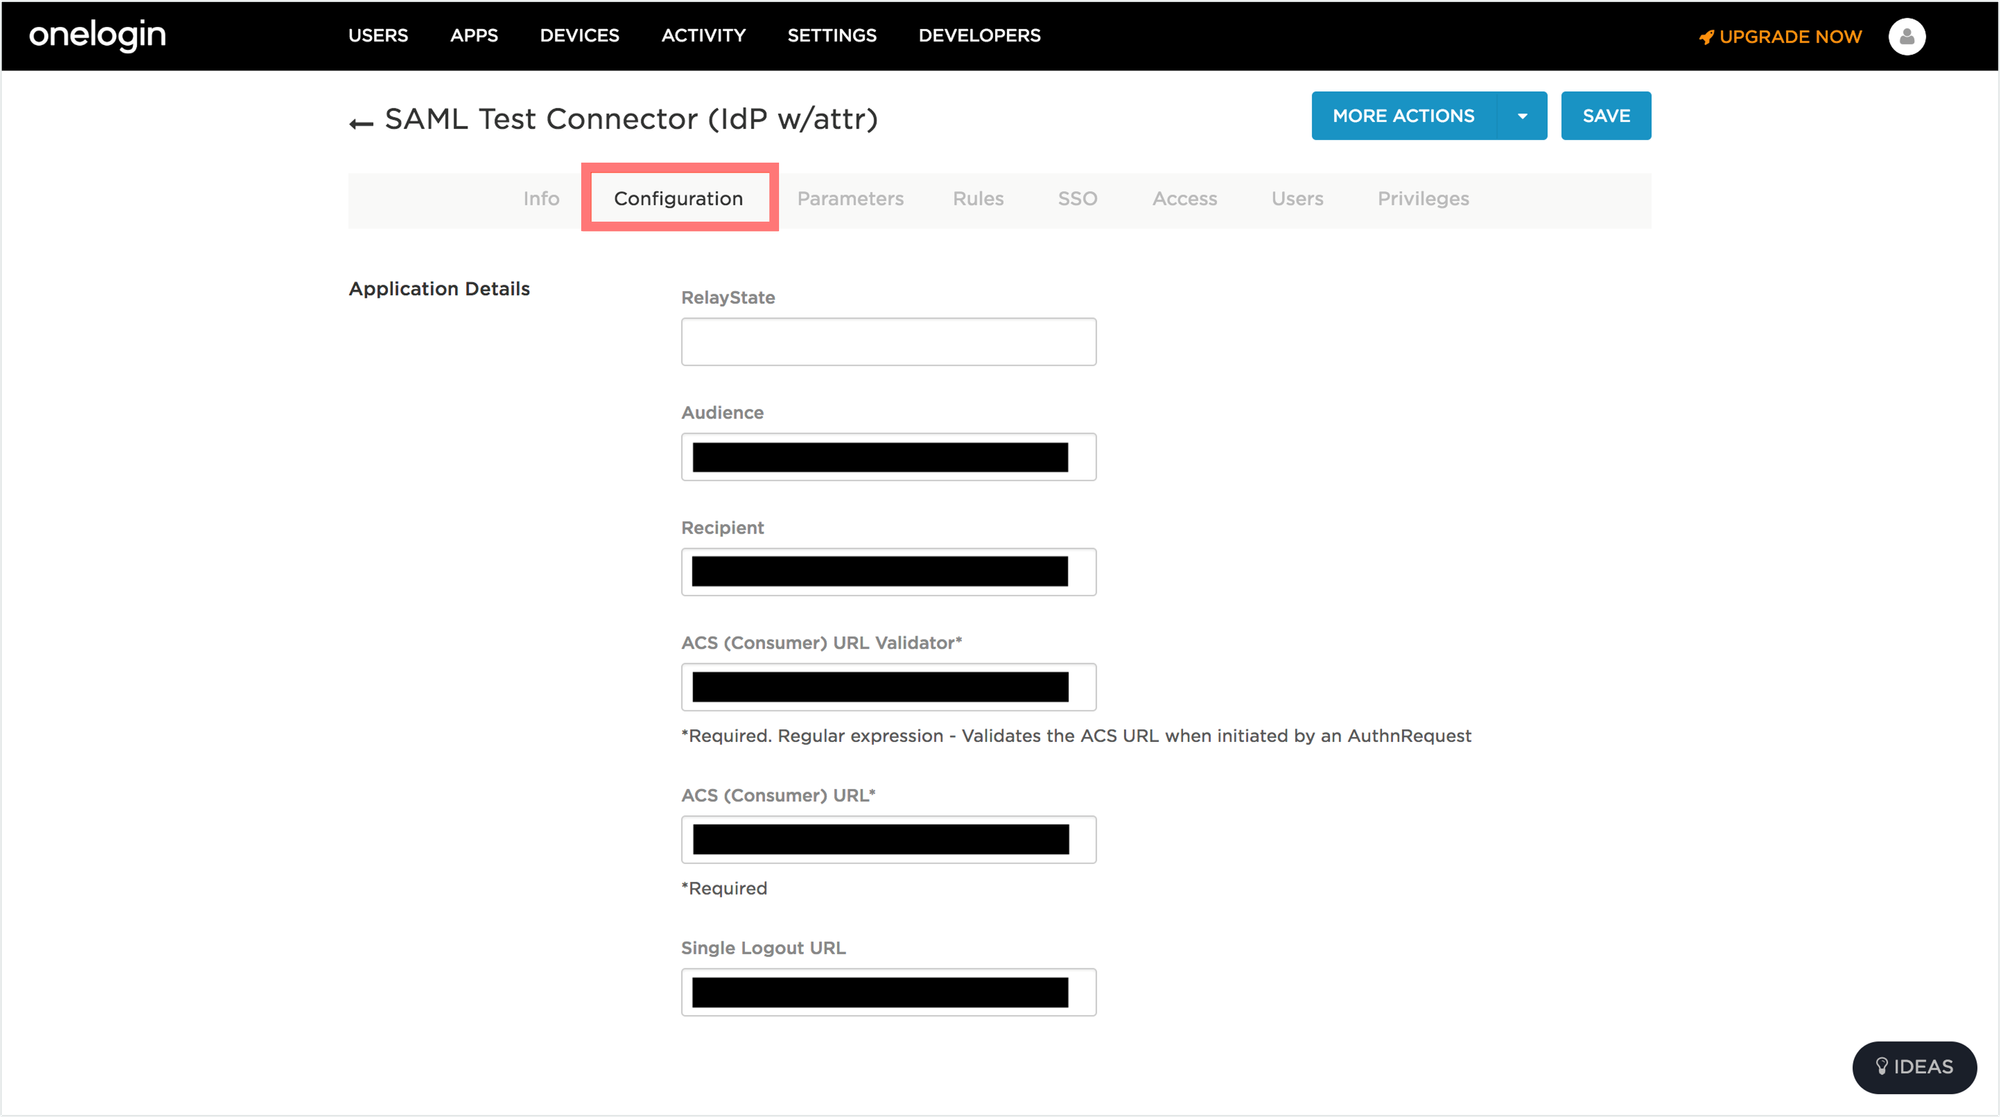The image size is (2000, 1117).
Task: Click the onelogin logo
Action: pos(97,35)
